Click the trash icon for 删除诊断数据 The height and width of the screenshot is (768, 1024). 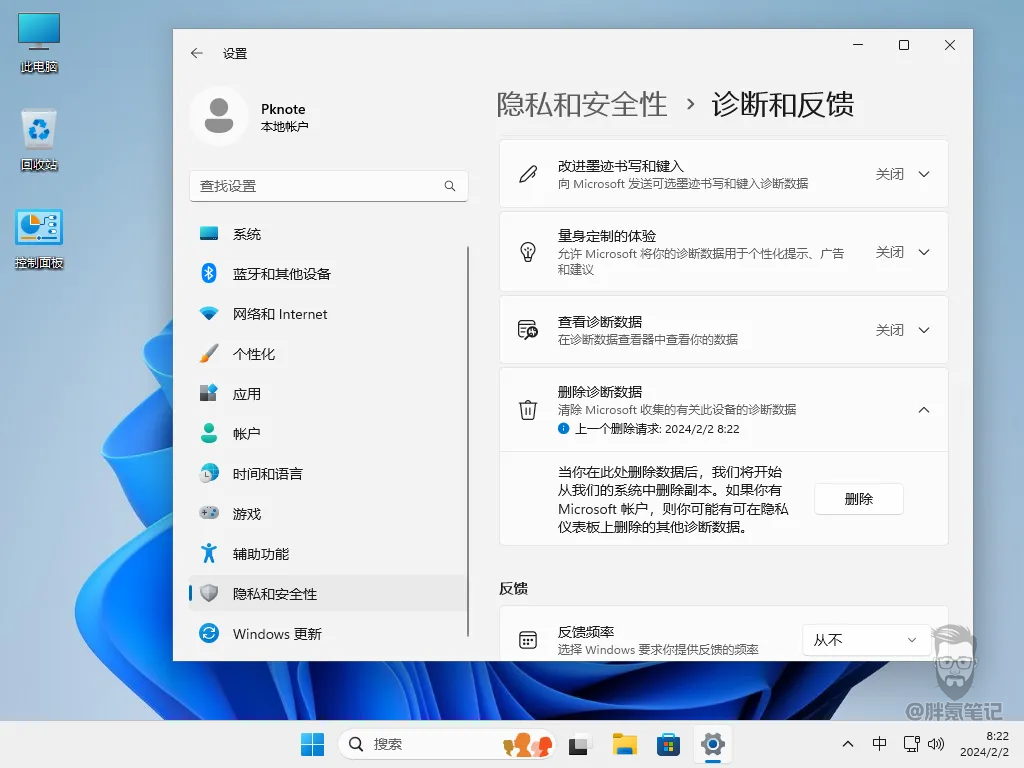click(x=528, y=410)
